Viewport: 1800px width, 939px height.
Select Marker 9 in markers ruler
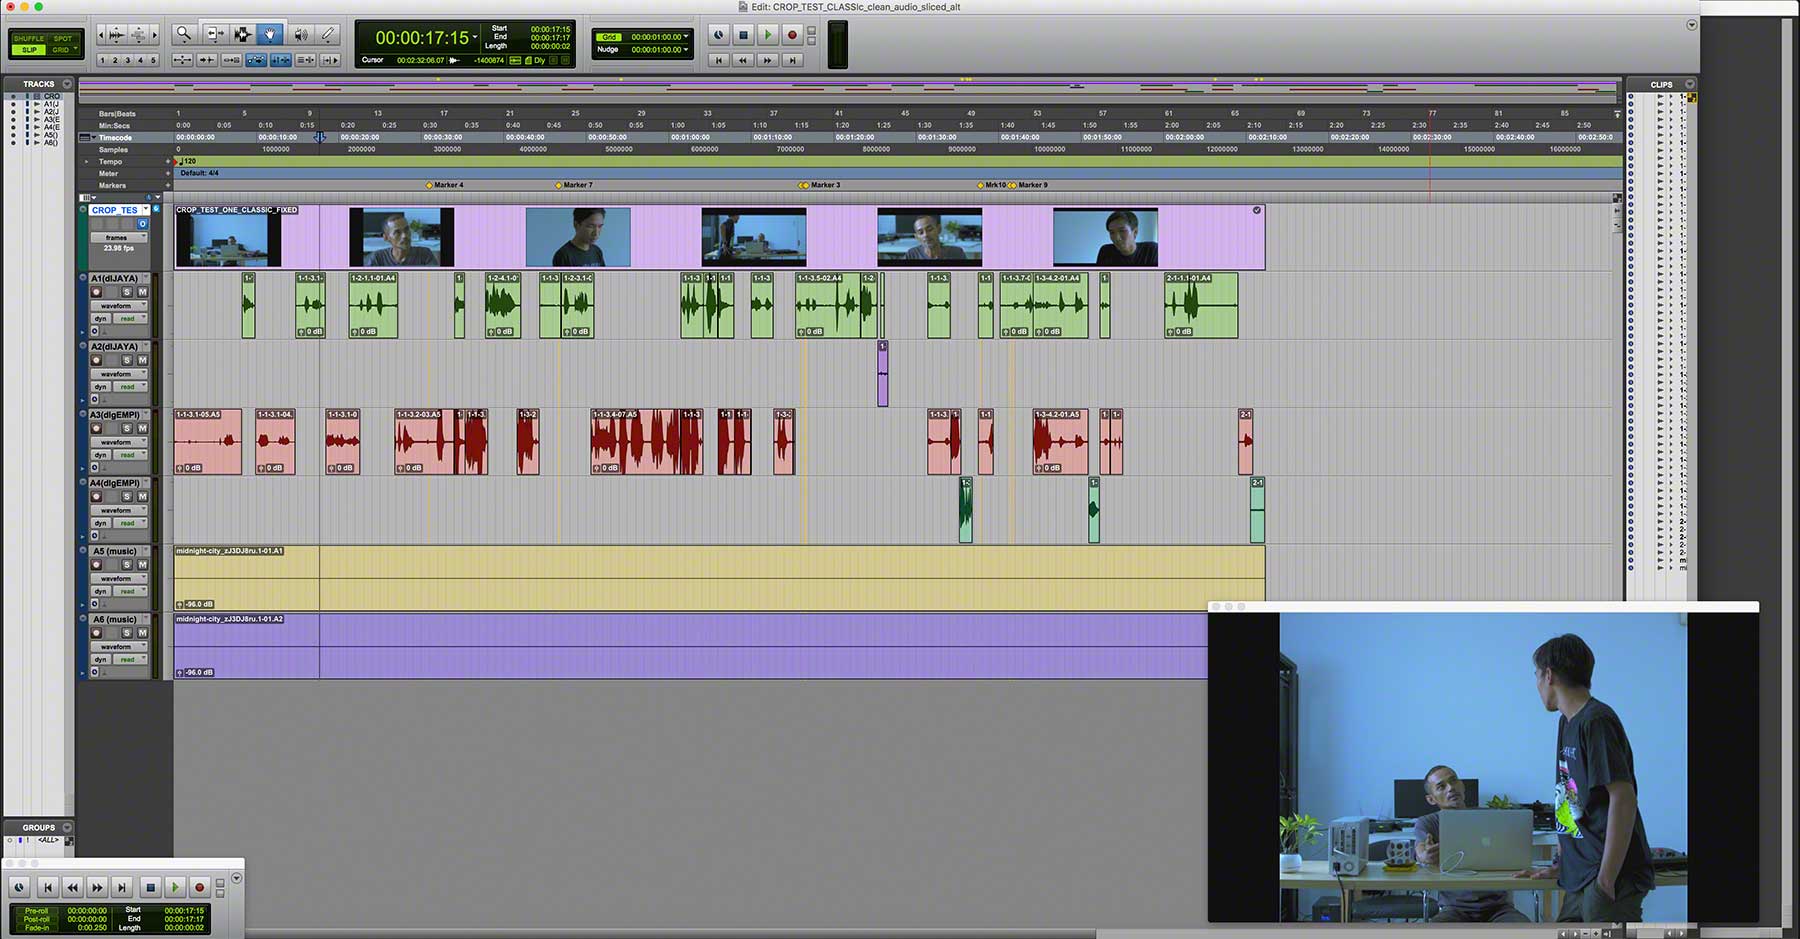[1028, 185]
